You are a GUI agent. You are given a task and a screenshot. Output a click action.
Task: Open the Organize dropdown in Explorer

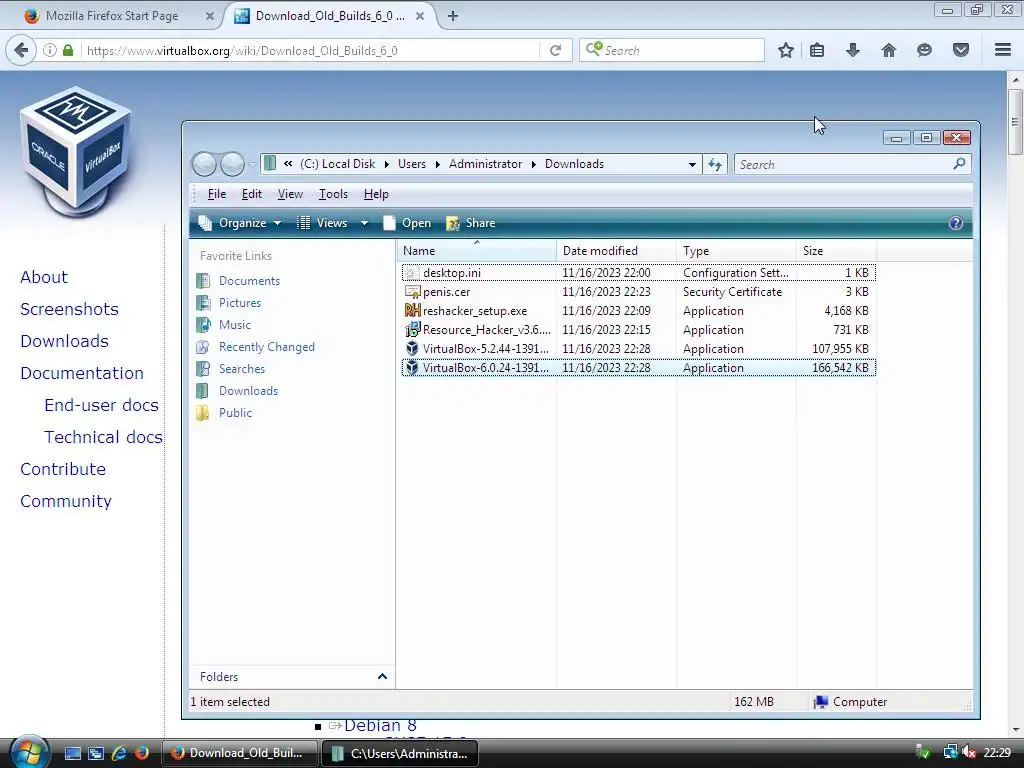coord(240,223)
